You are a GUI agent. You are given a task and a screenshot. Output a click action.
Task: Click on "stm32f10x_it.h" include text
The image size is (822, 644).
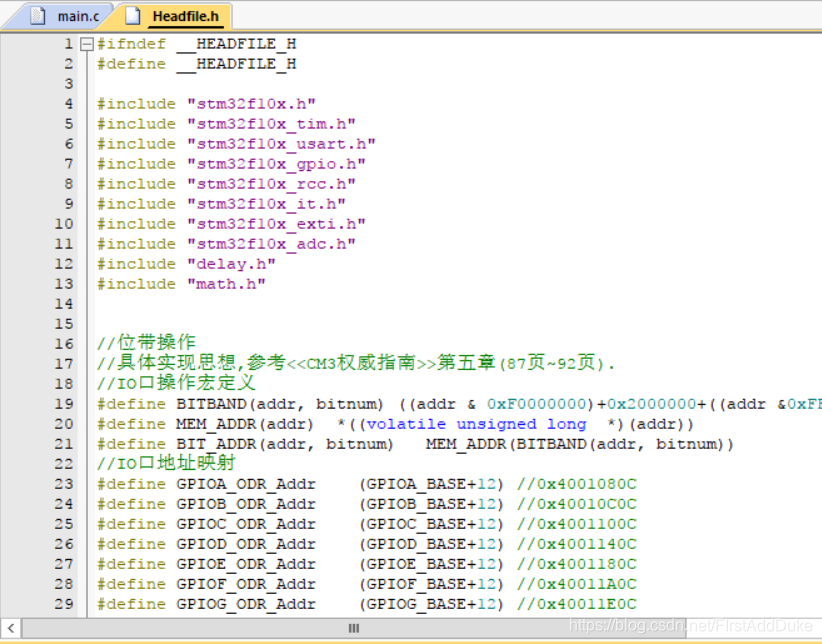pyautogui.click(x=266, y=204)
